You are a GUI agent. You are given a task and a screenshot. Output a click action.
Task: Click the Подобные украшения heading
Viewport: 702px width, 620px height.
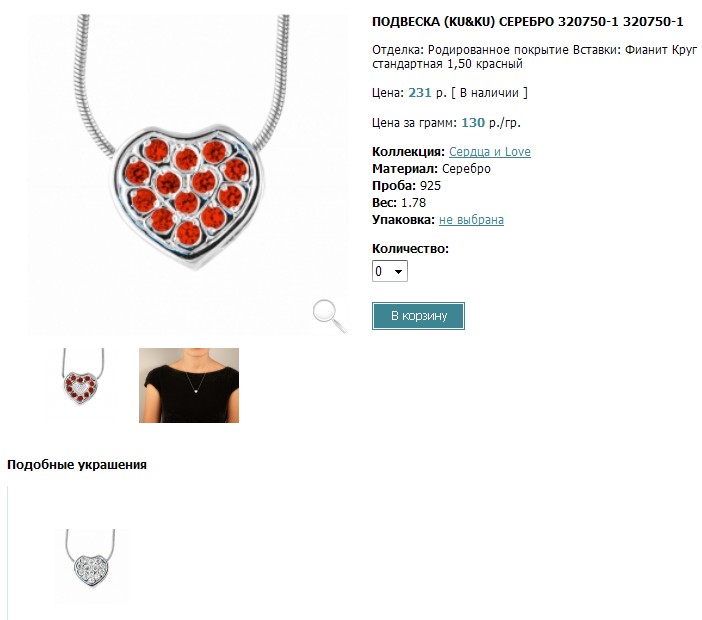click(77, 465)
